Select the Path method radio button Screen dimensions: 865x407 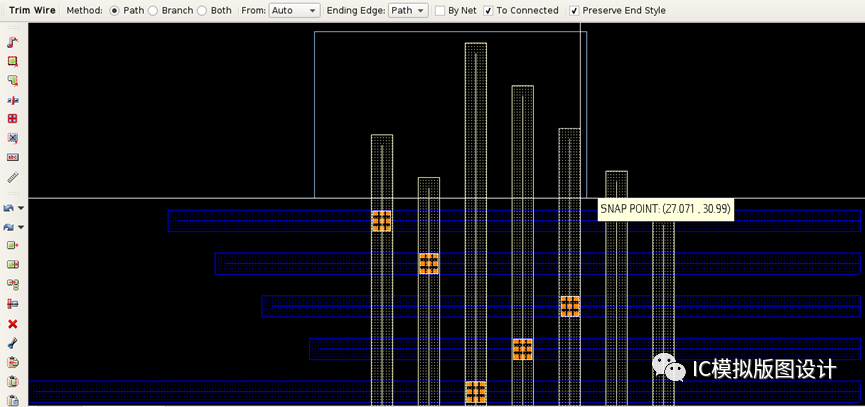[x=114, y=10]
